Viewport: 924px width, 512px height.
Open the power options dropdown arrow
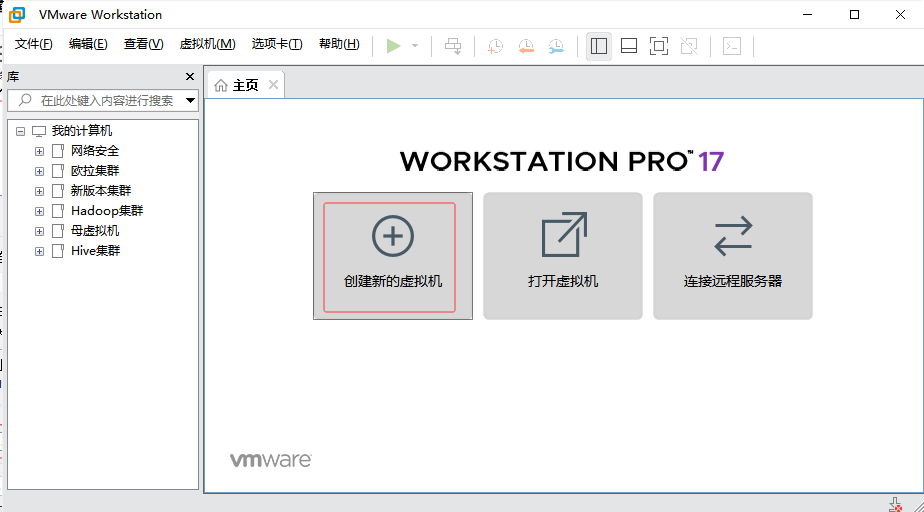(x=415, y=46)
